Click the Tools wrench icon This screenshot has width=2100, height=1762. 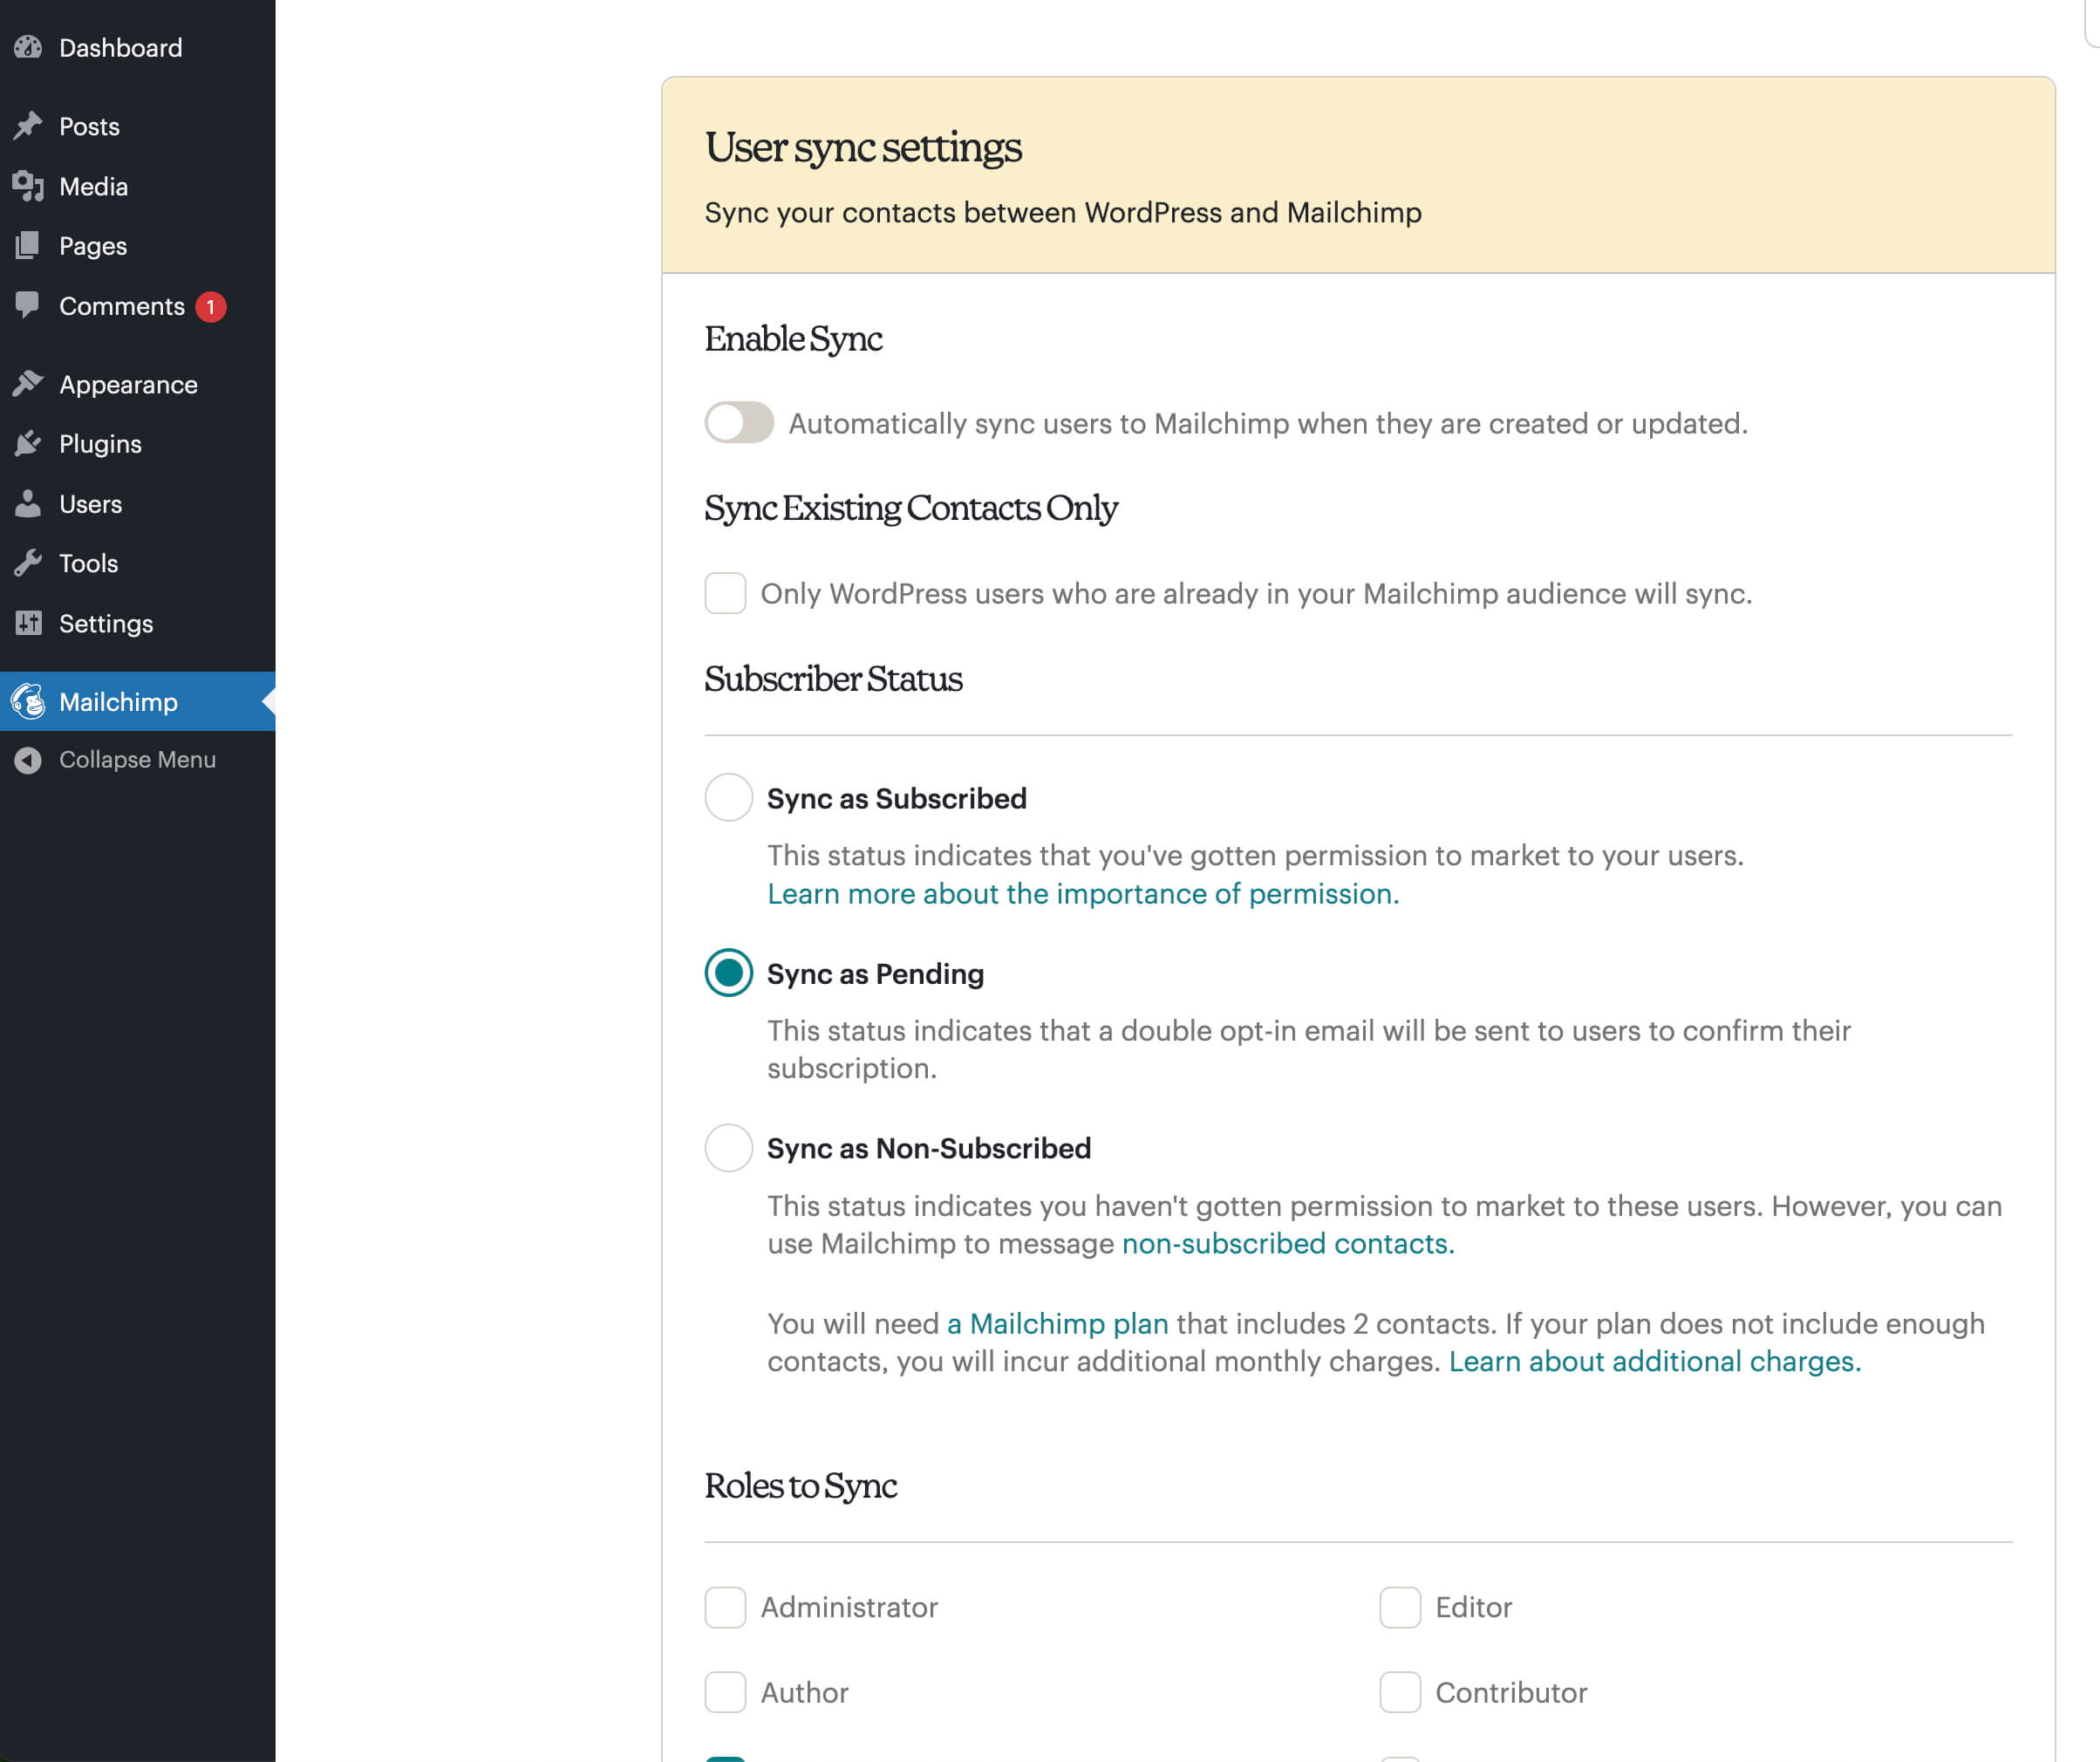pyautogui.click(x=28, y=563)
